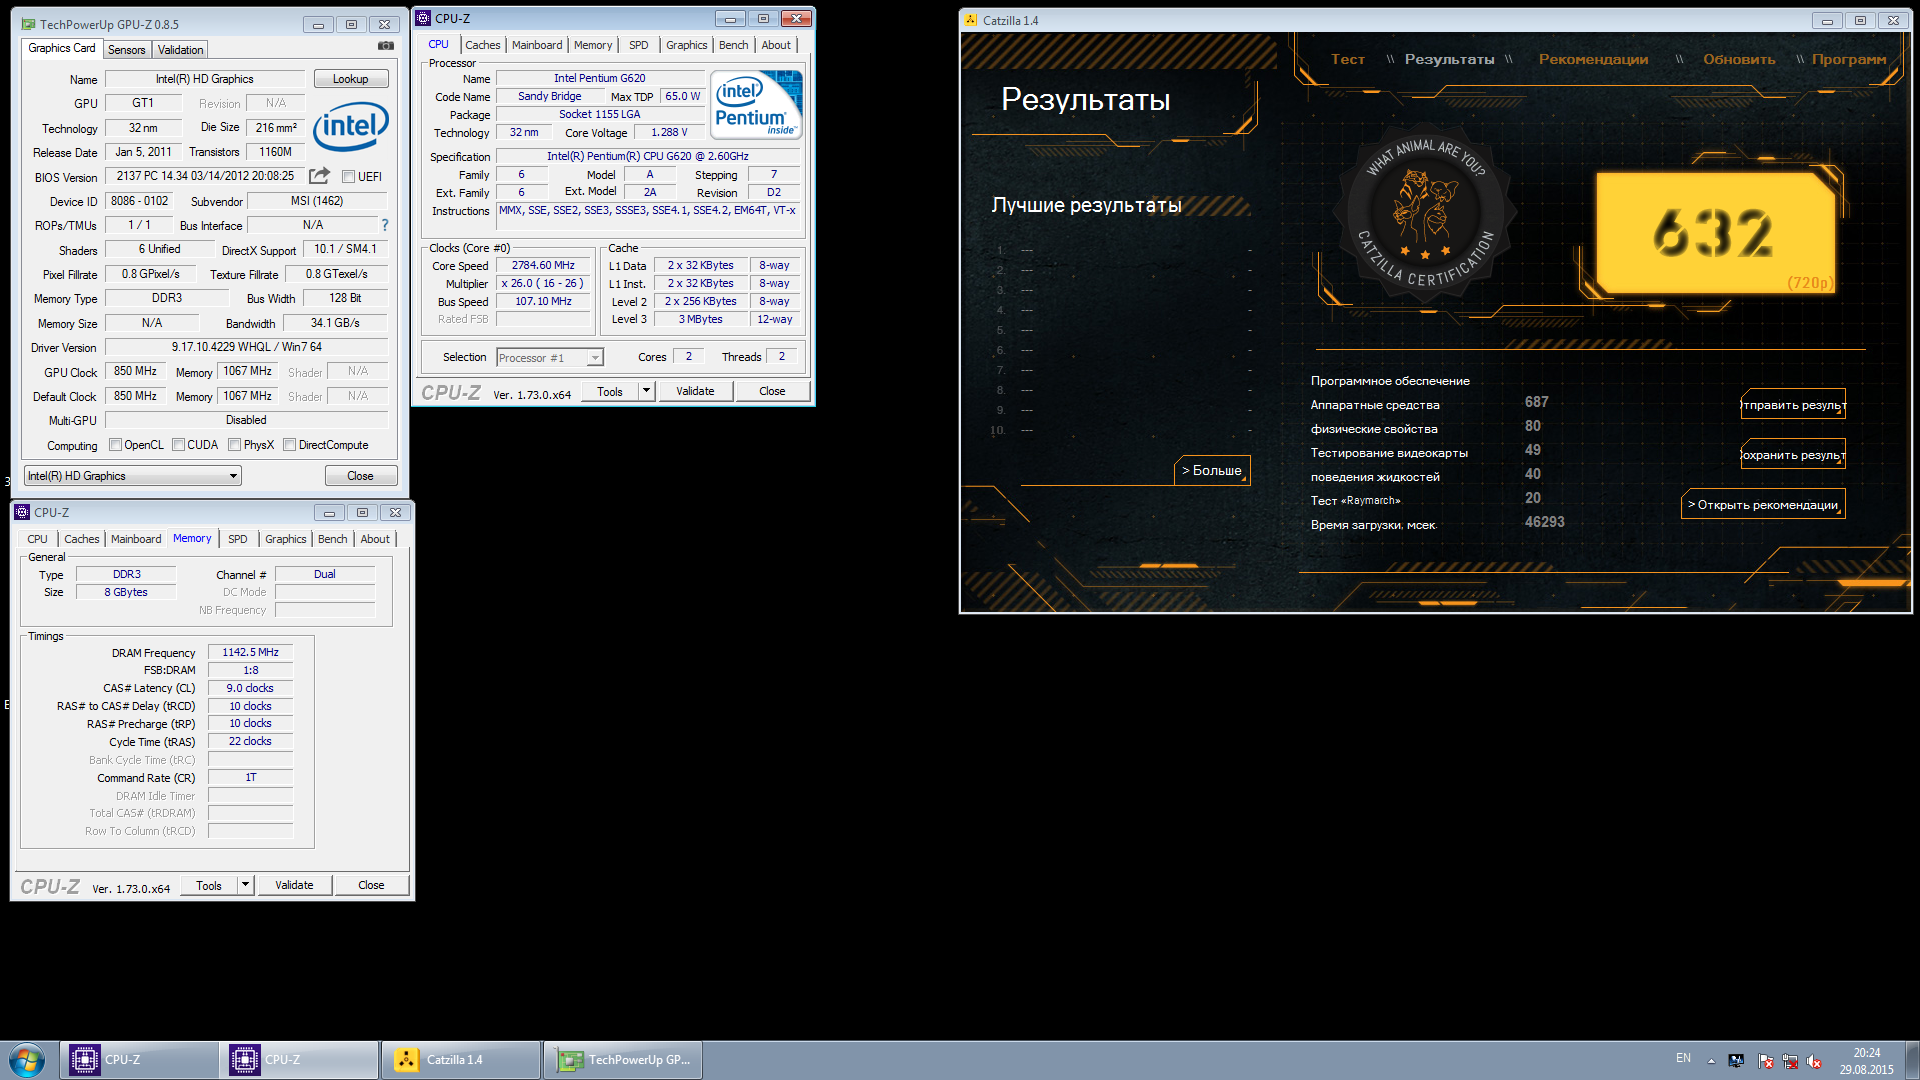
Task: Click the Больше button in Catzilla
Action: (1212, 470)
